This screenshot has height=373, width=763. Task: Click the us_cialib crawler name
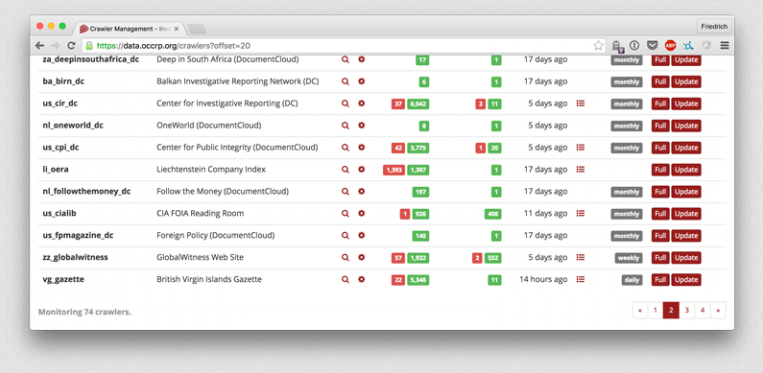point(59,213)
